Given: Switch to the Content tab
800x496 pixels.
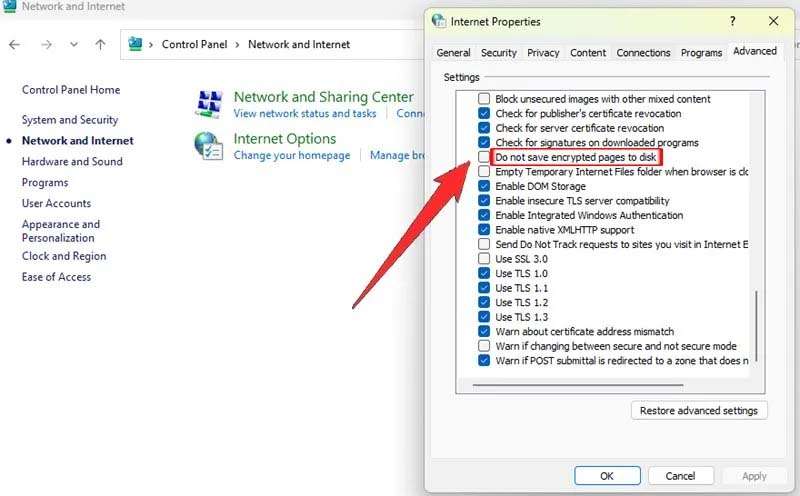Looking at the screenshot, I should click(588, 53).
